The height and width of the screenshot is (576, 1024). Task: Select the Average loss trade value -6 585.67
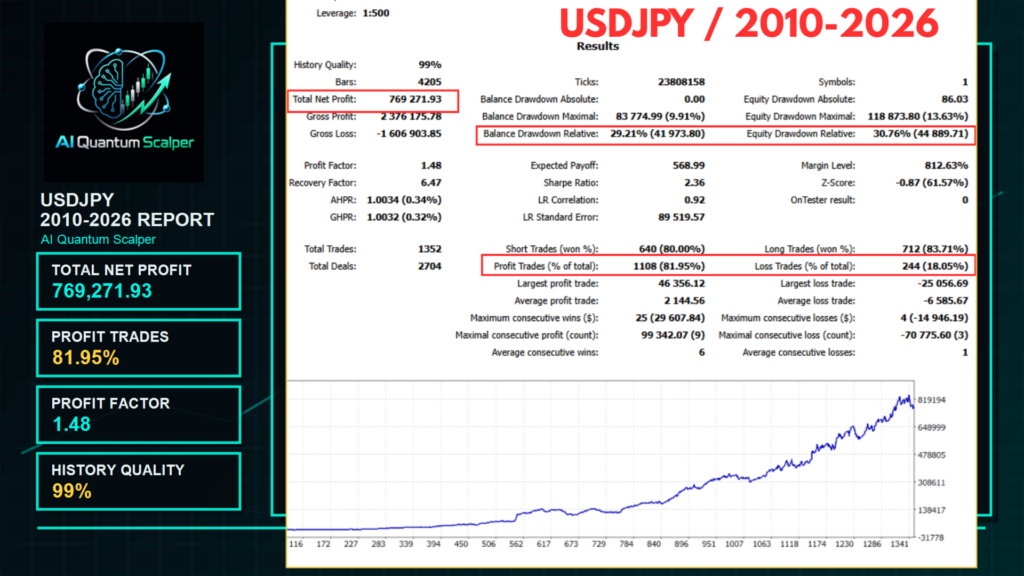[x=946, y=301]
